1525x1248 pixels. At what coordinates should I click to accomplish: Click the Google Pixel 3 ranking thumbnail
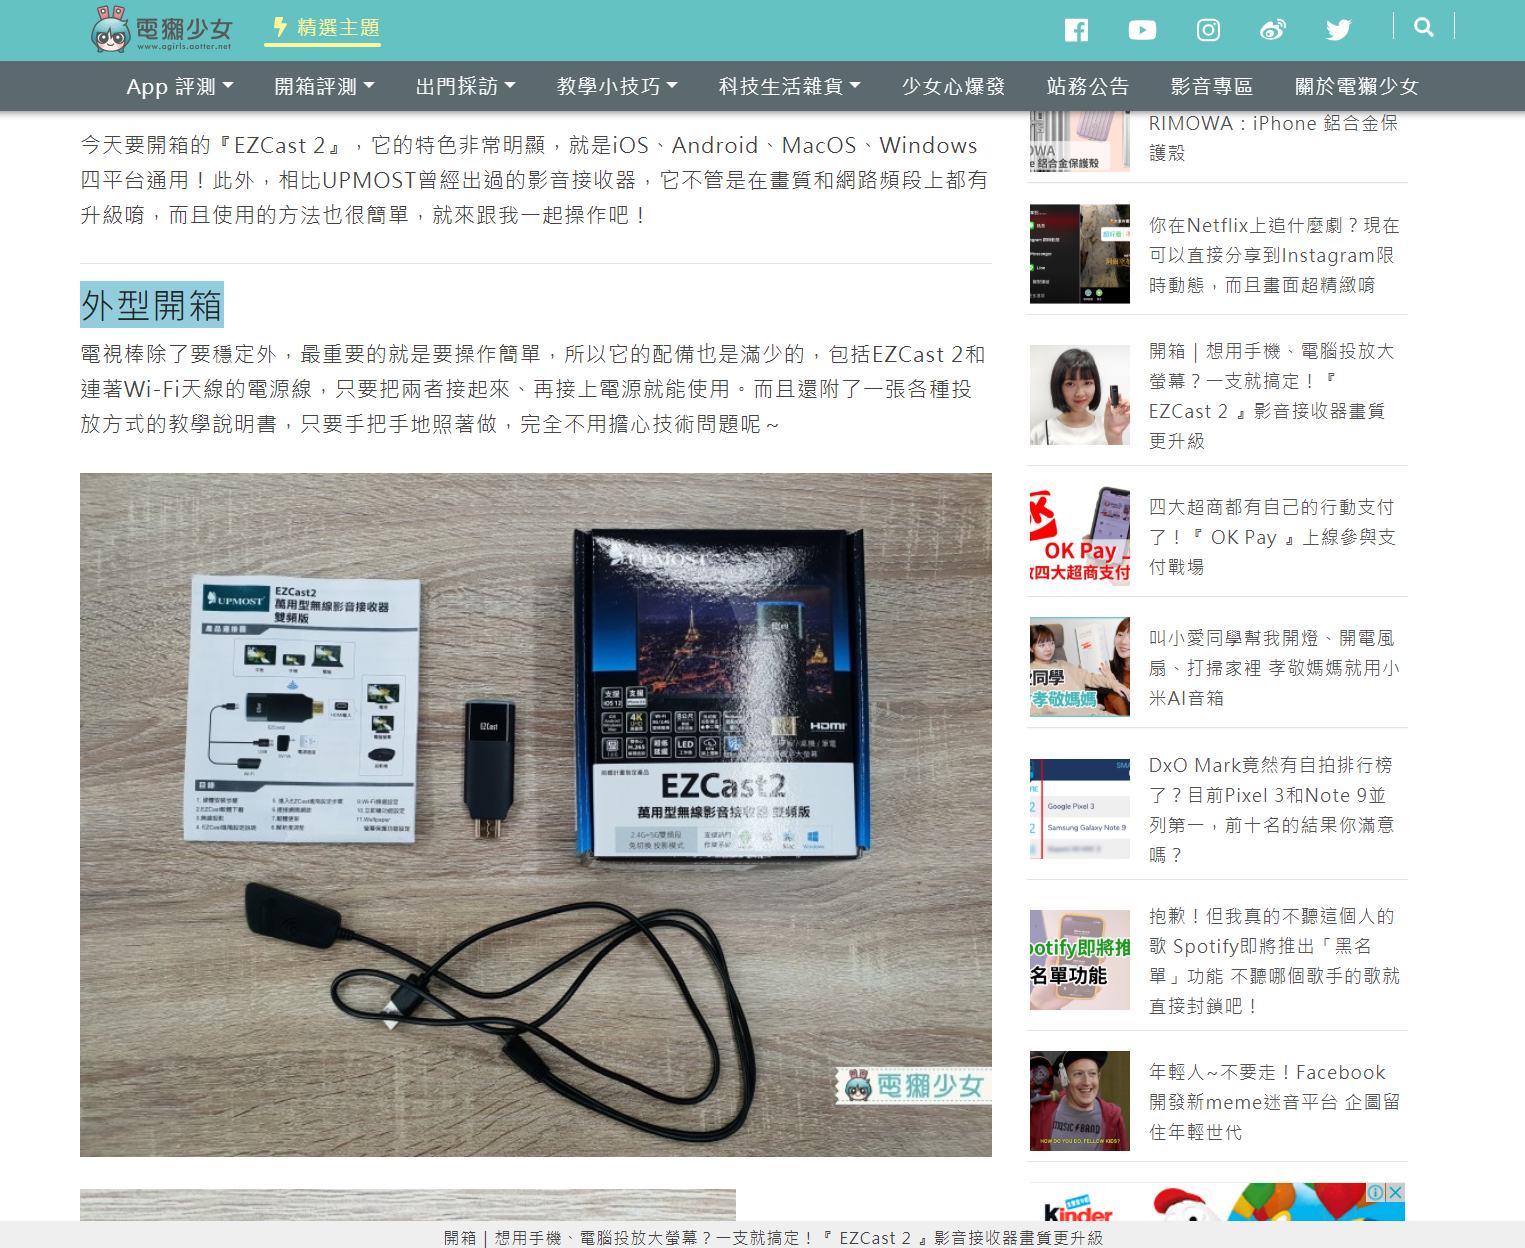click(x=1080, y=809)
